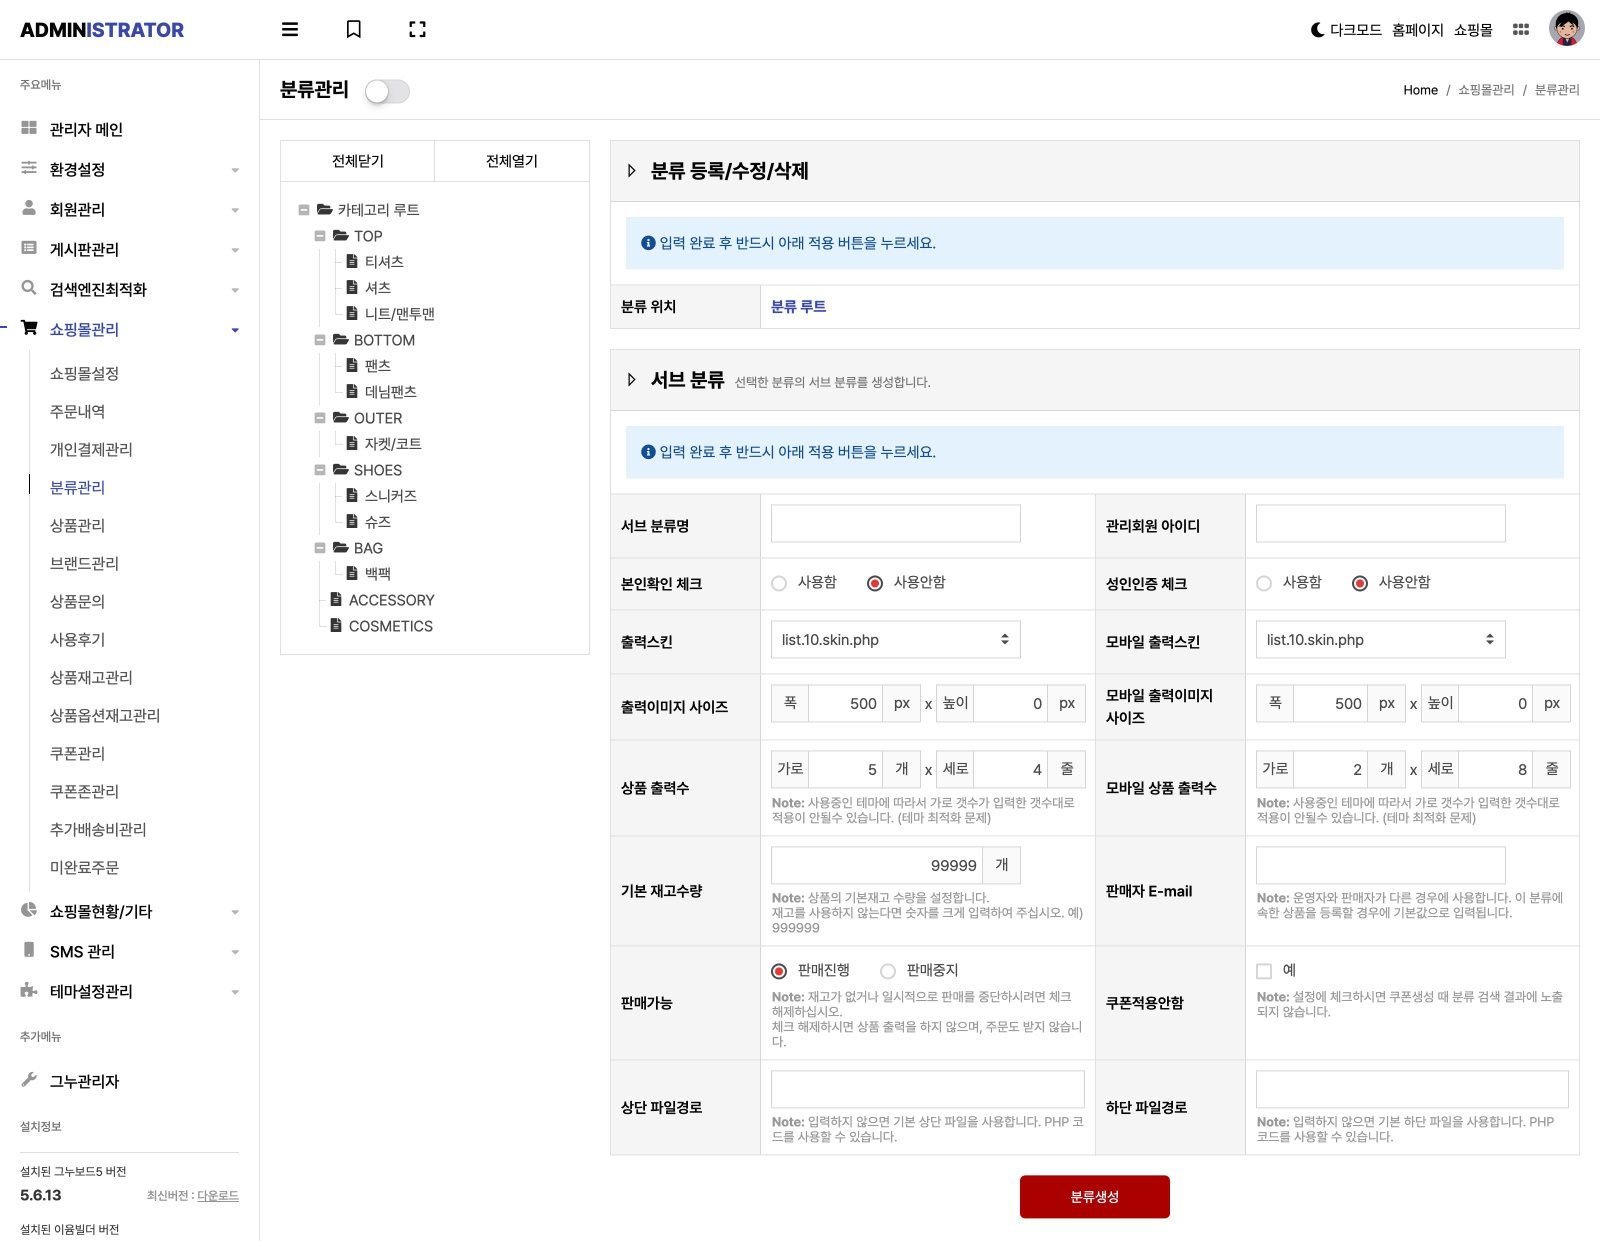Click the 전체닫기 button

point(358,161)
